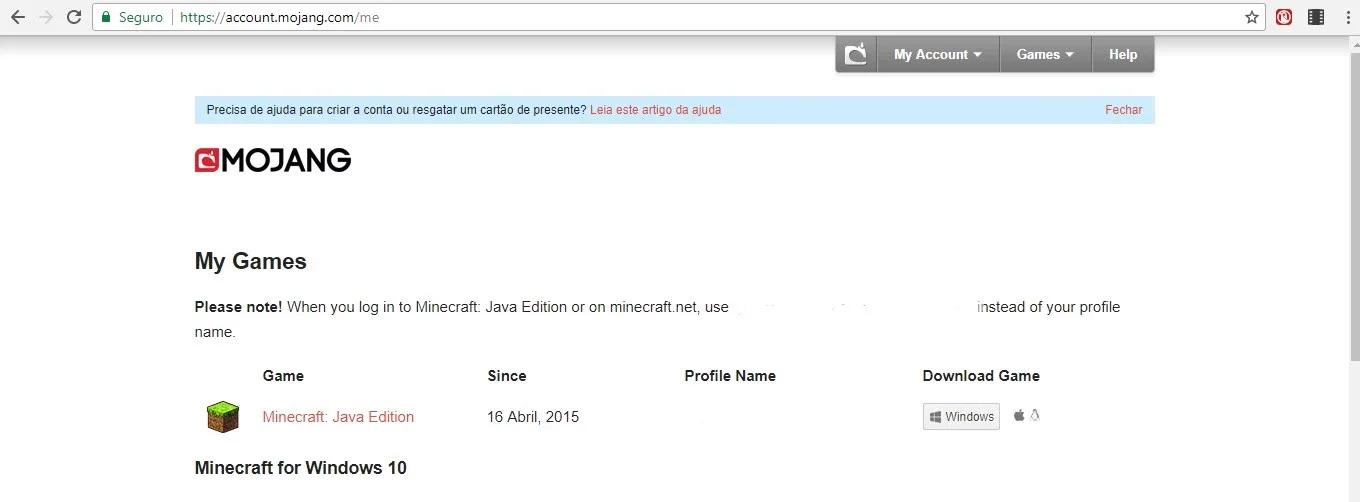Viewport: 1360px width, 502px height.
Task: Click the Windows download button
Action: click(961, 416)
